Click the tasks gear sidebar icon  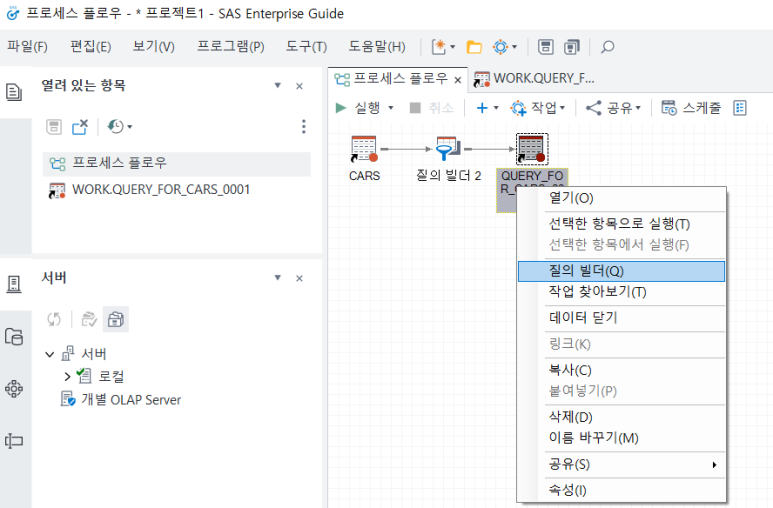(x=14, y=389)
